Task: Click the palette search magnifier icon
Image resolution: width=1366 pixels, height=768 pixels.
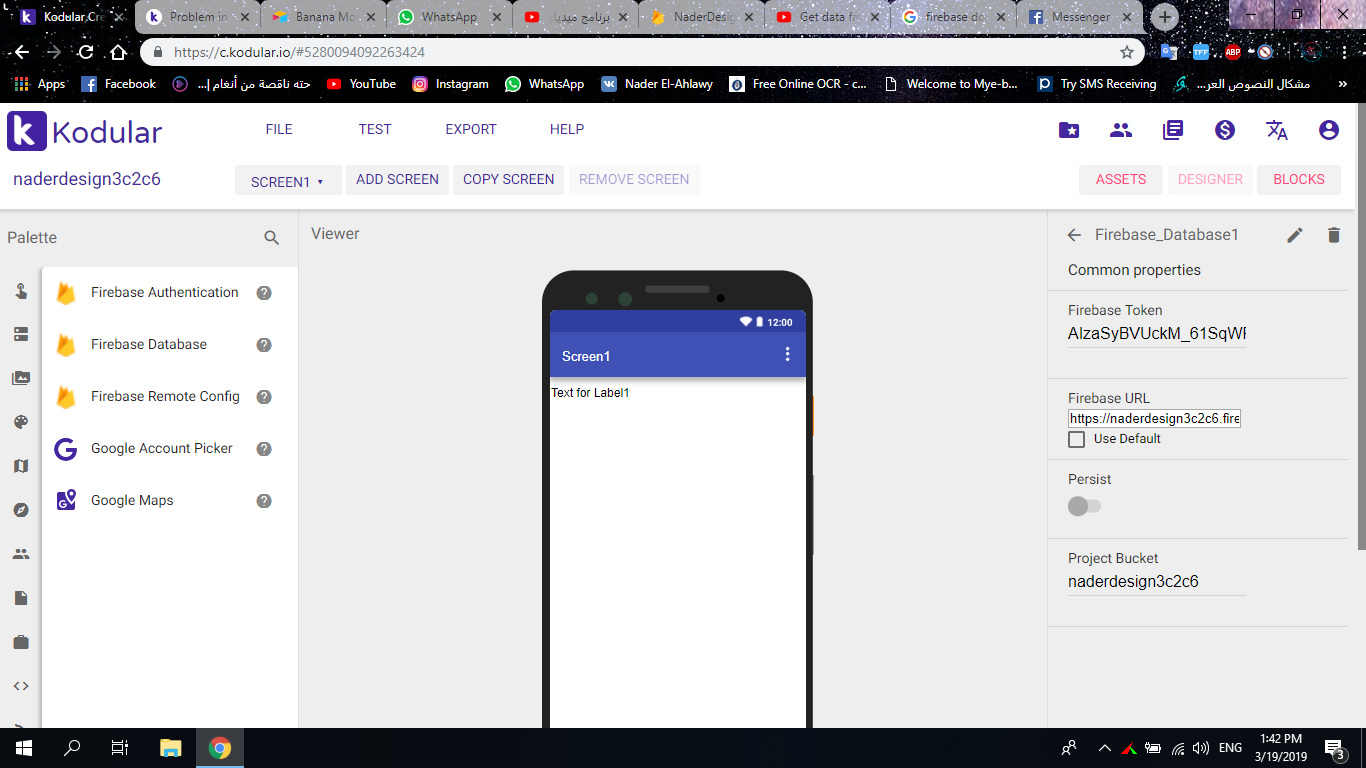Action: coord(272,238)
